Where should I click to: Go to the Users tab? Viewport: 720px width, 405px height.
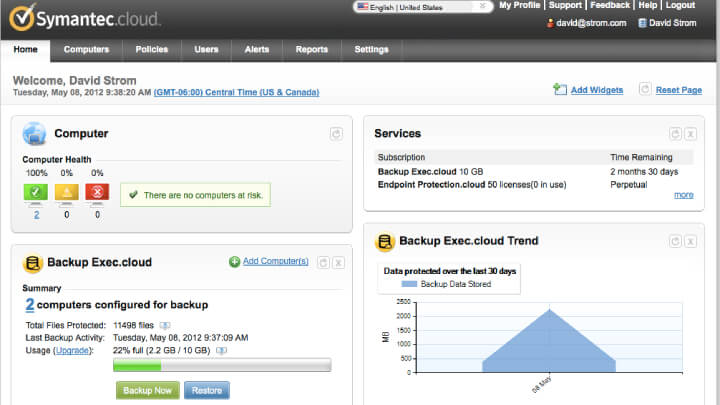(206, 50)
